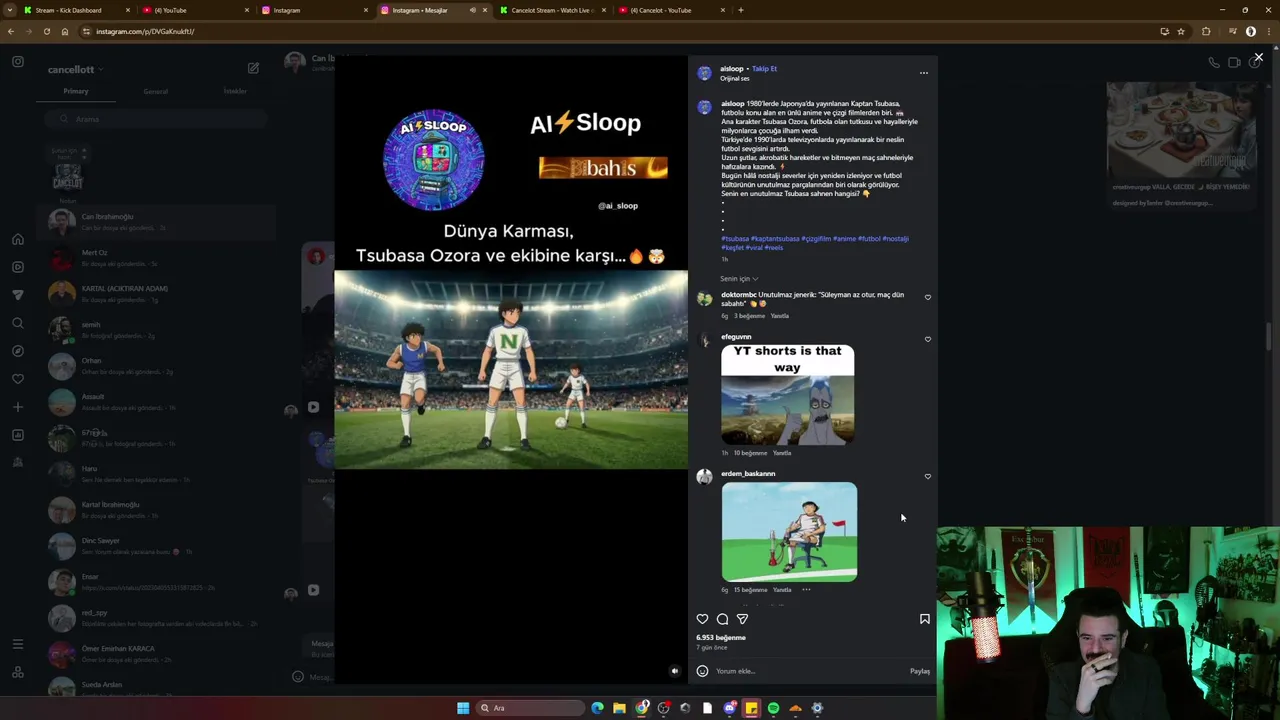Open a new browser tab plus button
The width and height of the screenshot is (1280, 720).
tap(740, 10)
